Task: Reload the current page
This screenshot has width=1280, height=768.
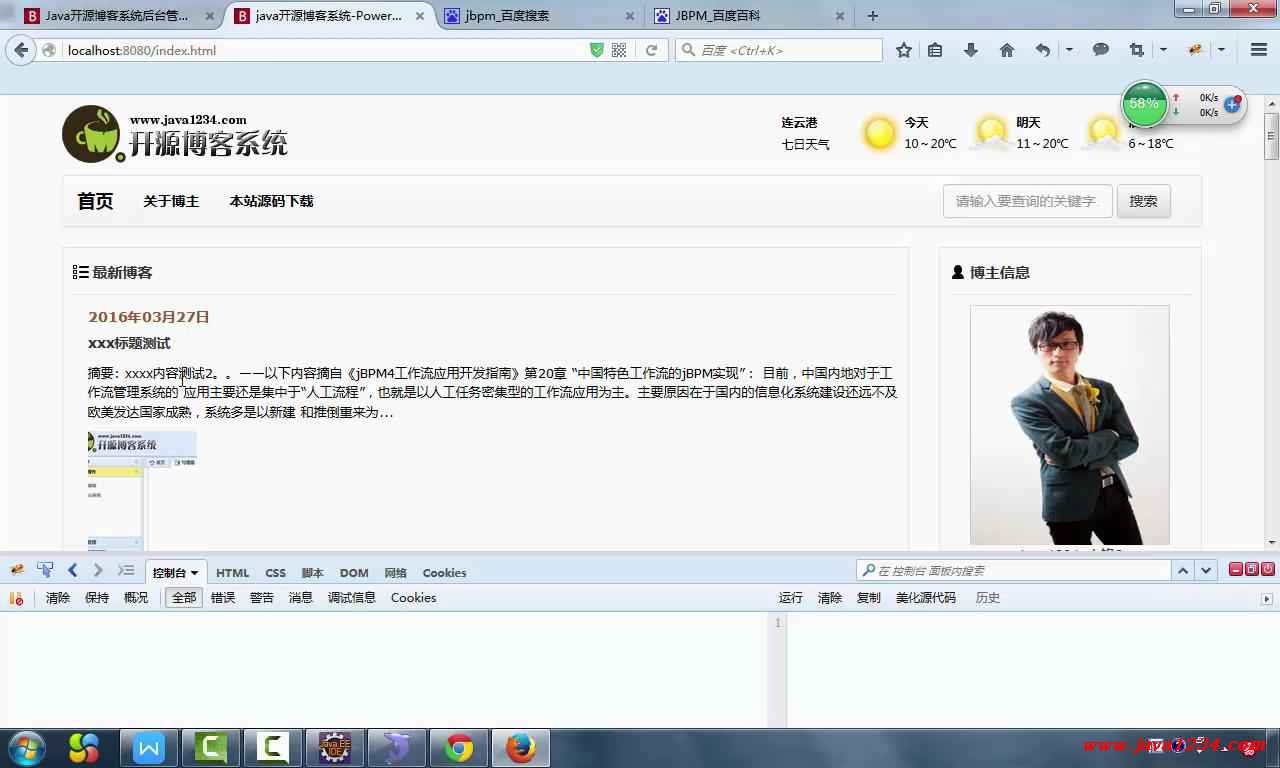Action: (651, 50)
